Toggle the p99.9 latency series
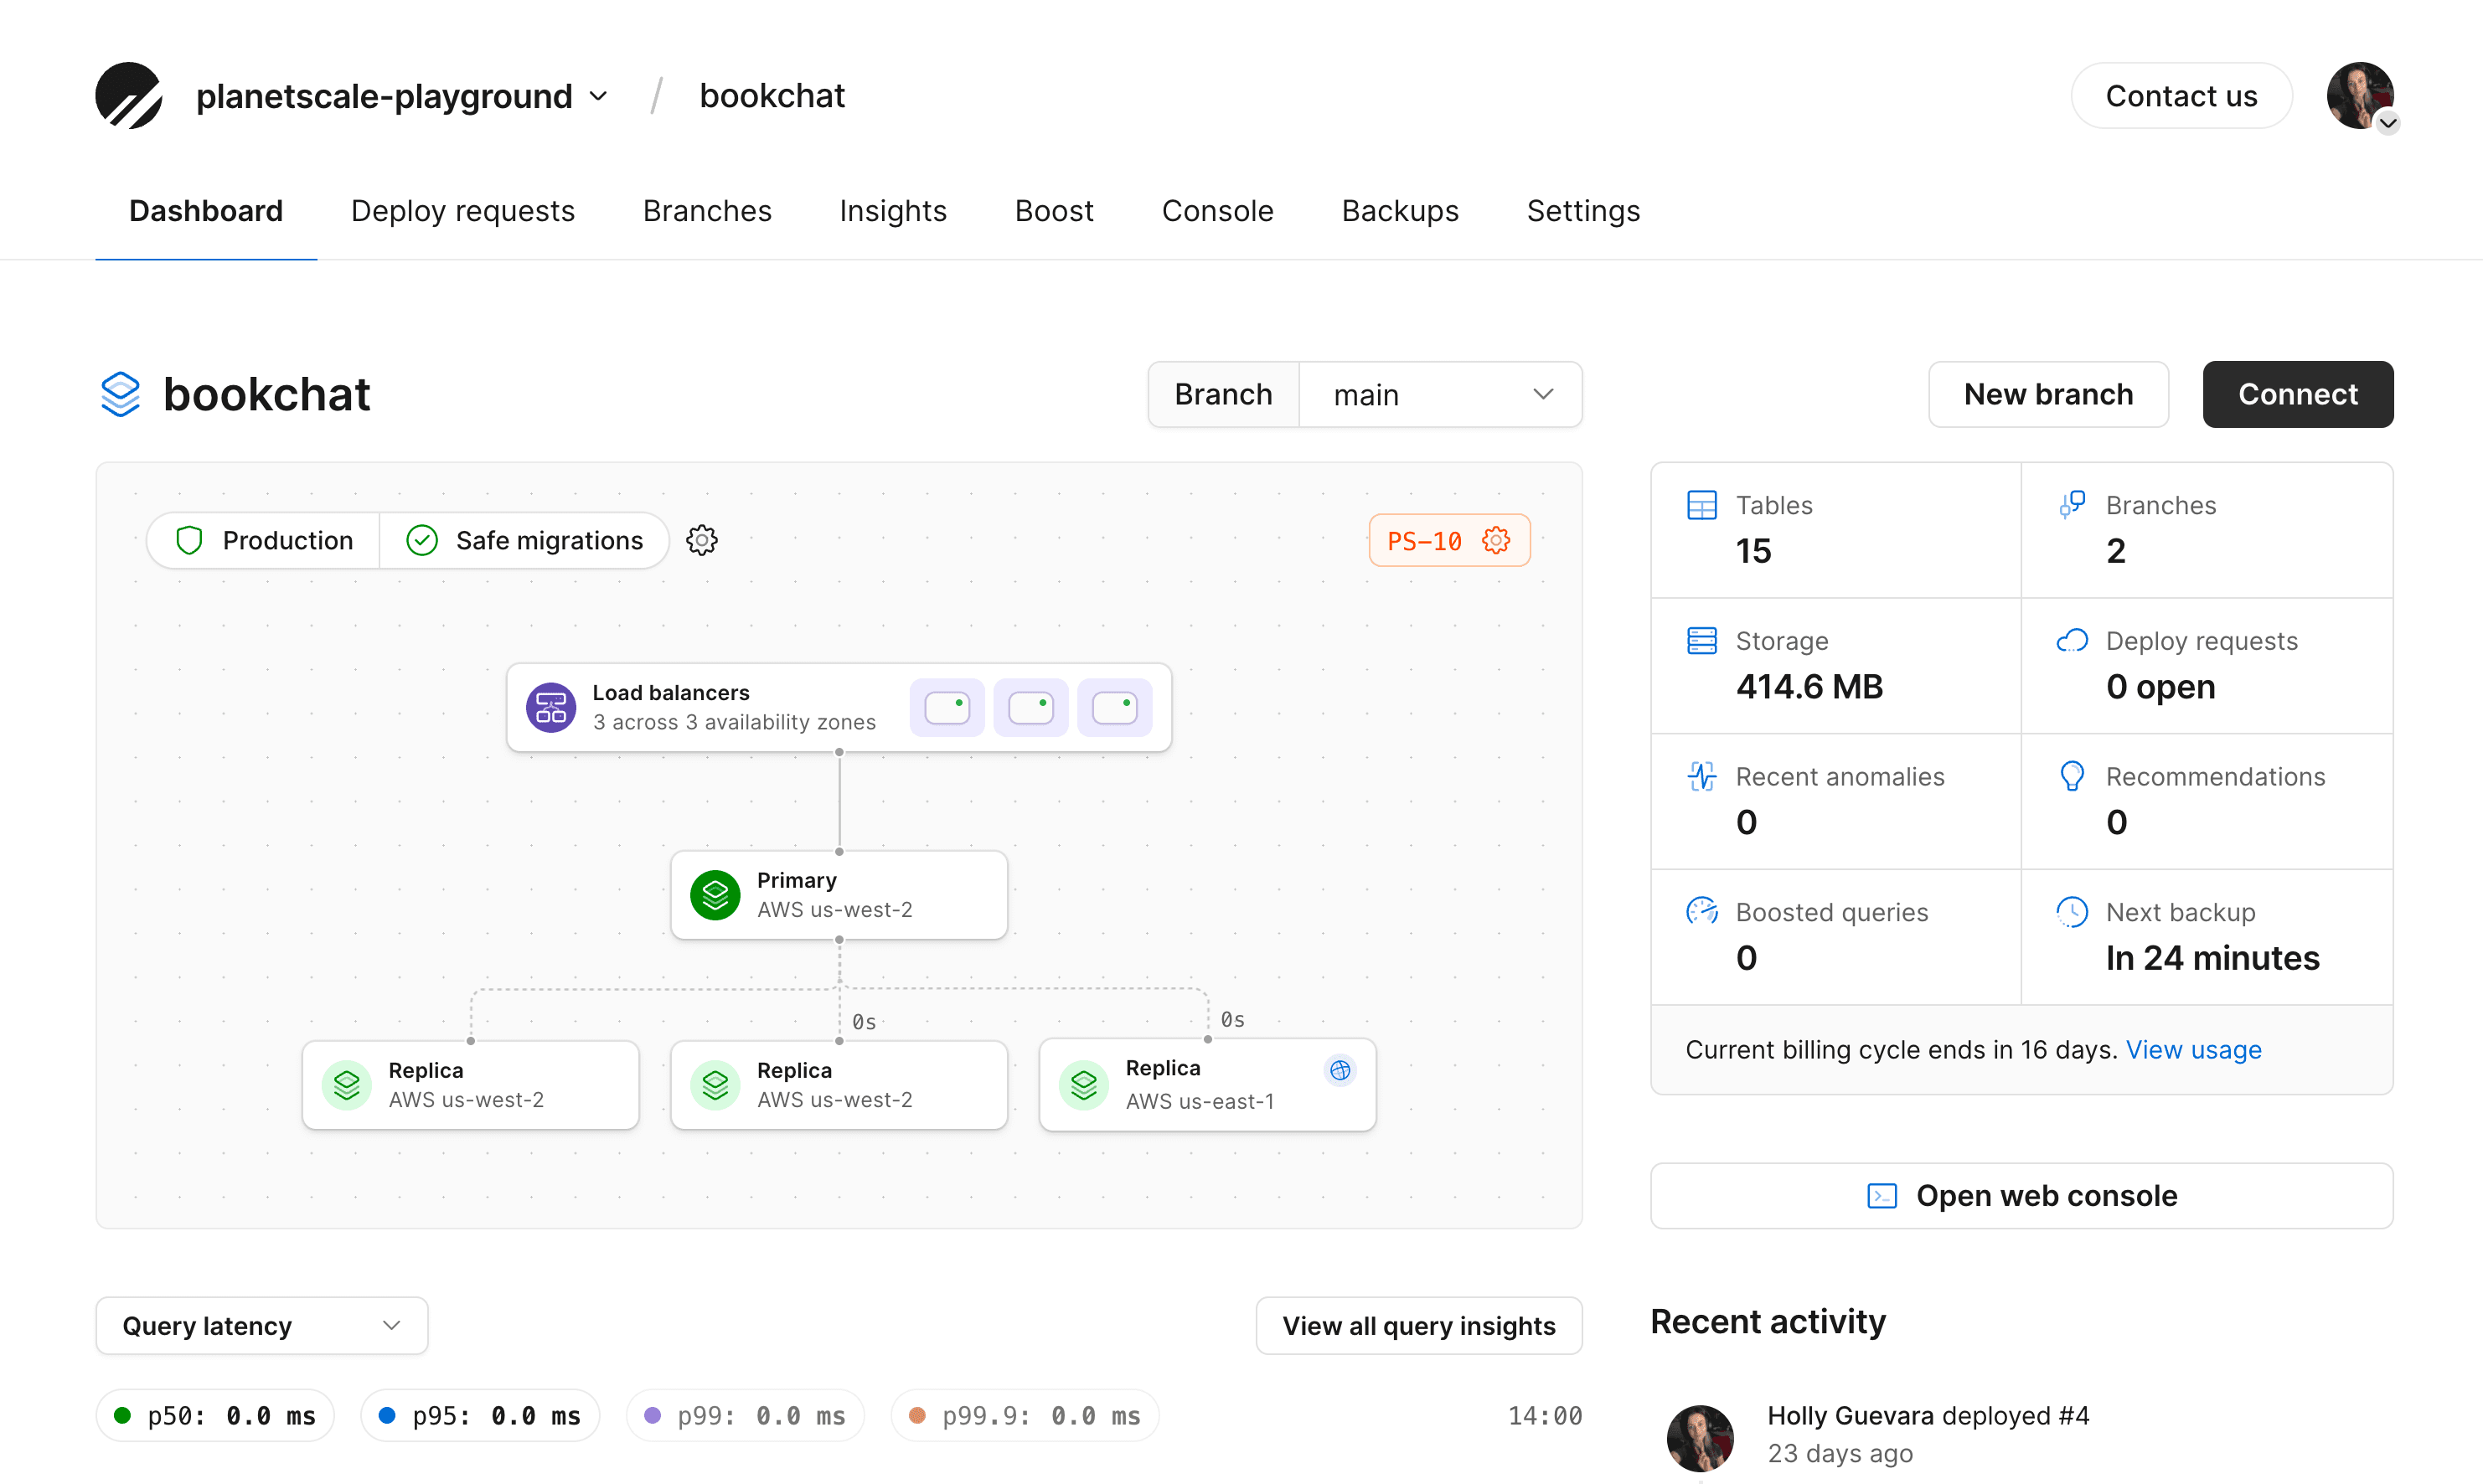 (x=1025, y=1415)
